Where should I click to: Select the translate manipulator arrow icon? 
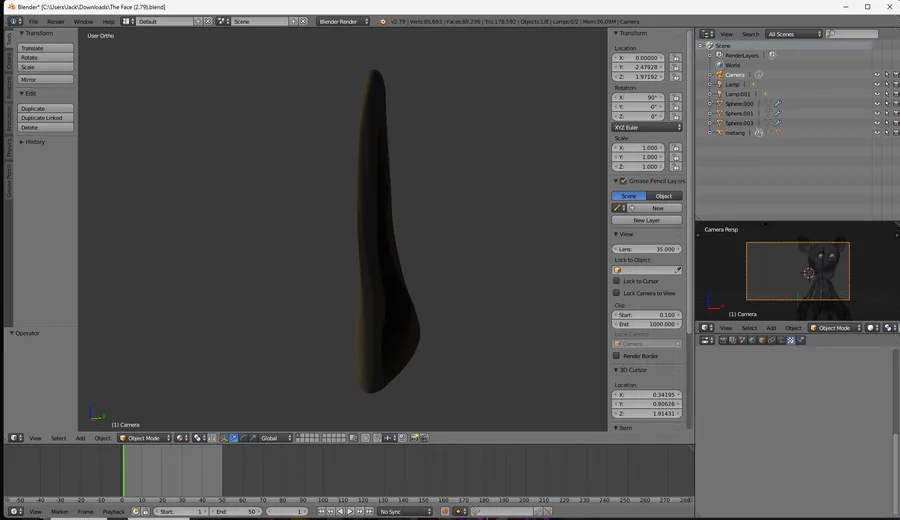point(234,438)
